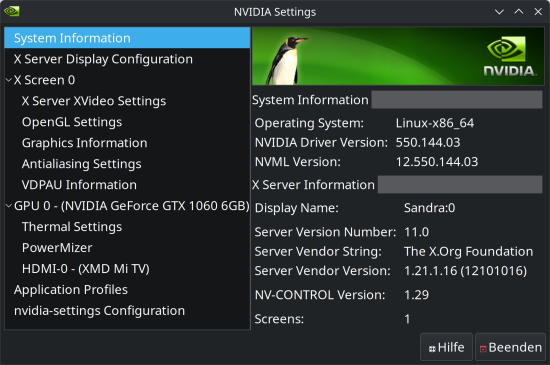Image resolution: width=550 pixels, height=365 pixels.
Task: Collapse the GPU 0 tree node
Action: pyautogui.click(x=9, y=206)
